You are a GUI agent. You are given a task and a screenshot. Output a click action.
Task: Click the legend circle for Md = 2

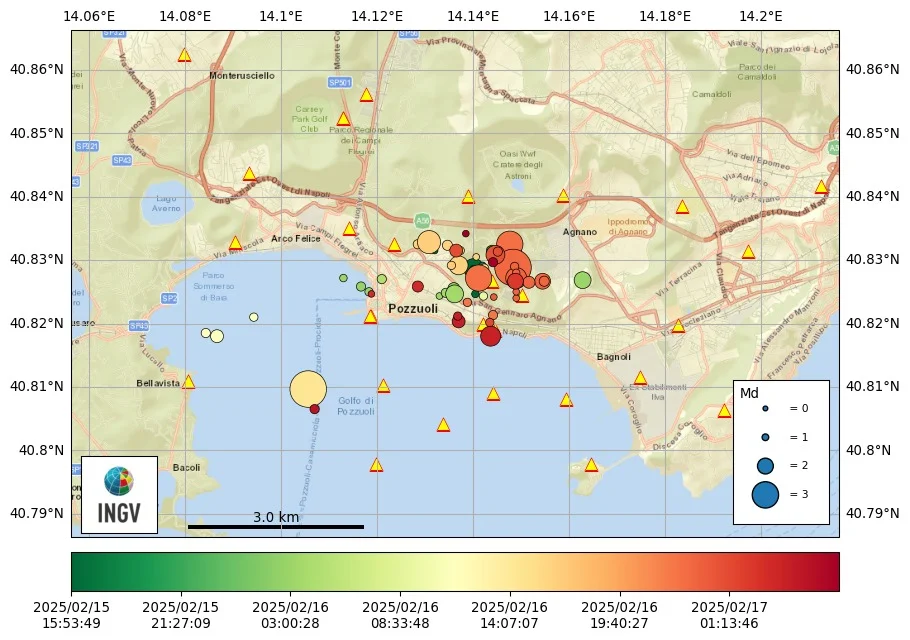coord(765,465)
